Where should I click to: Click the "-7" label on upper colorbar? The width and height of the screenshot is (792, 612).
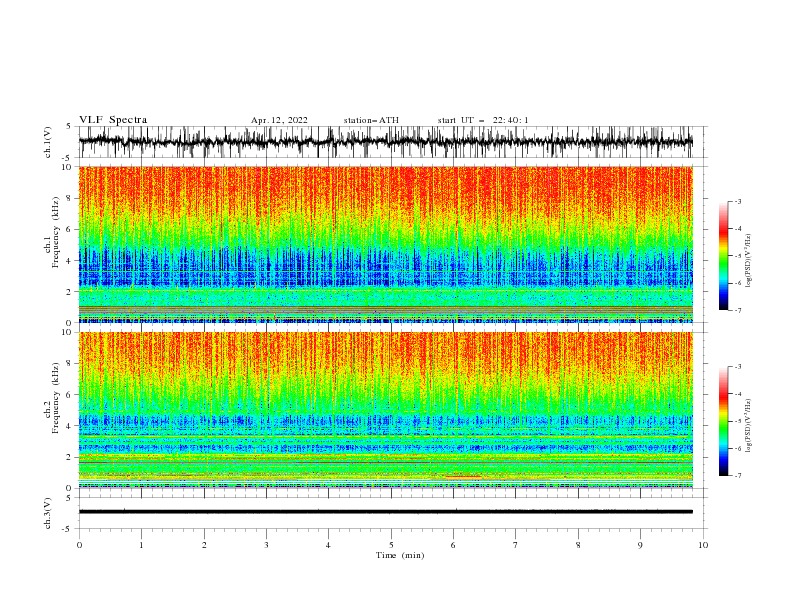coord(737,310)
